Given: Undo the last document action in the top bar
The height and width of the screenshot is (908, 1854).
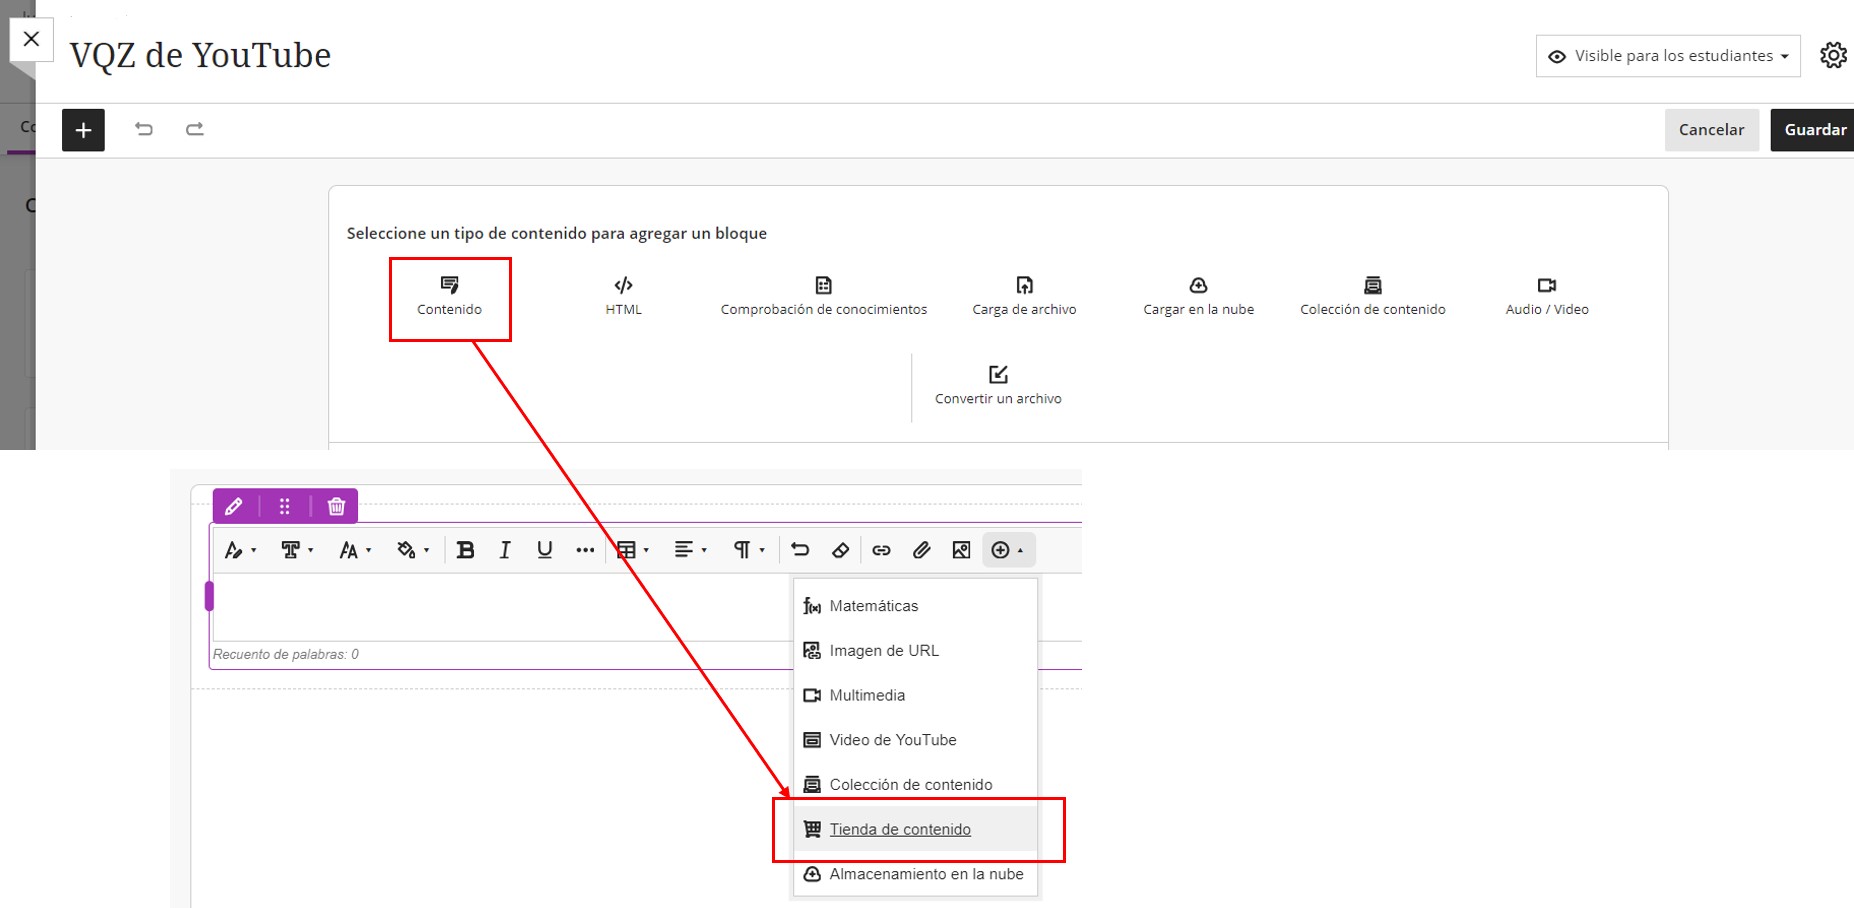Looking at the screenshot, I should (x=144, y=129).
